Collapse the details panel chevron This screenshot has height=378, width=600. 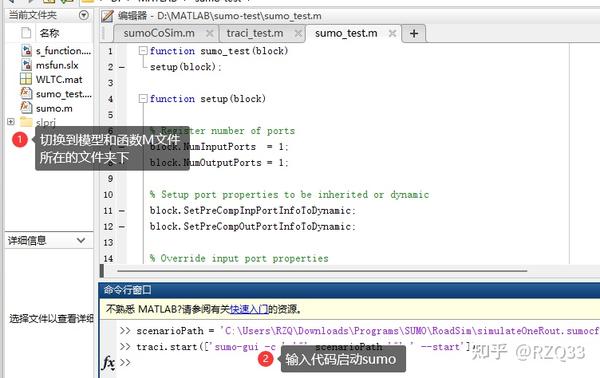pos(81,241)
